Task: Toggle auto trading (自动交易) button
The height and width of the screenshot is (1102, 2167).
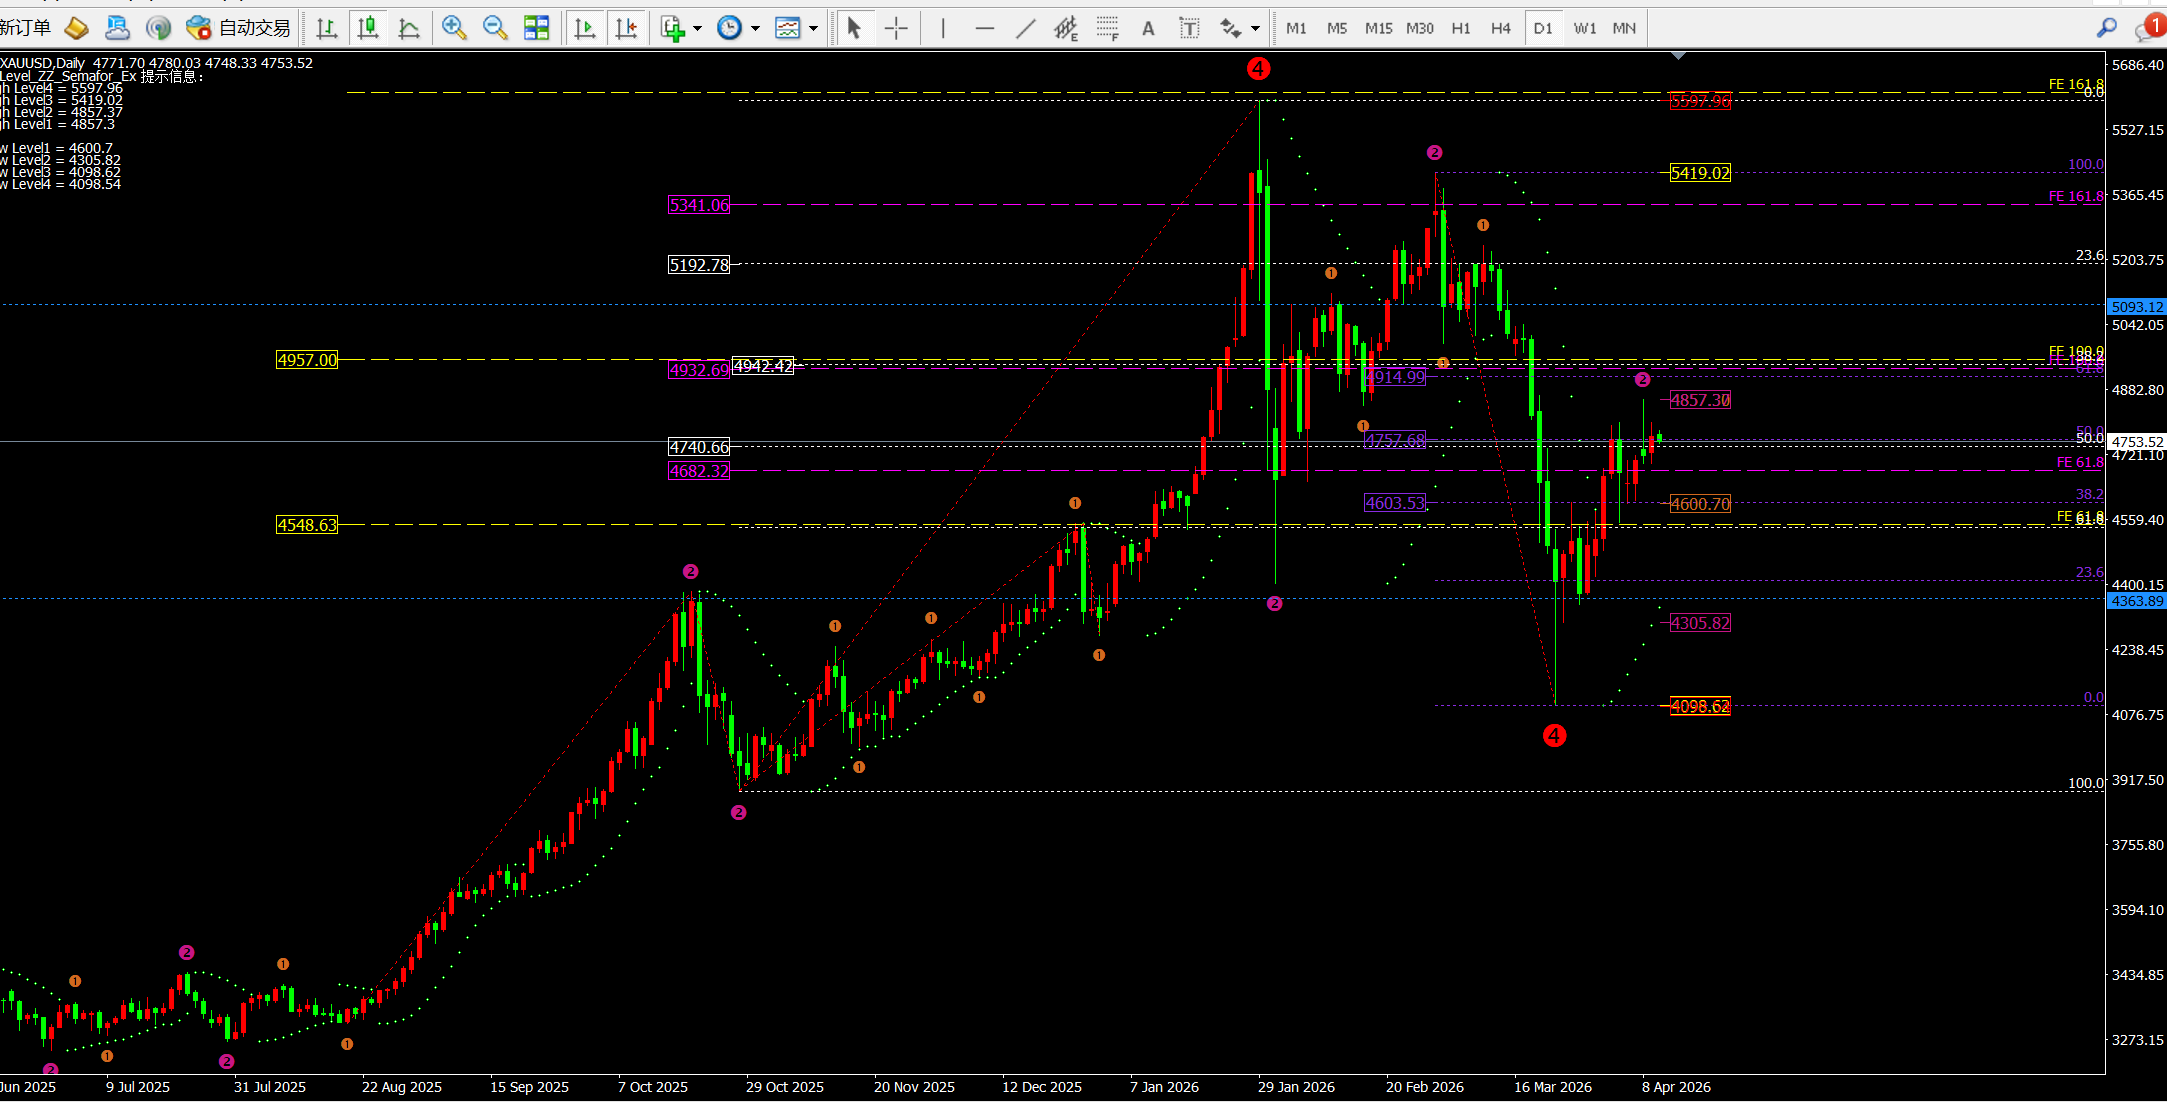Action: [238, 28]
